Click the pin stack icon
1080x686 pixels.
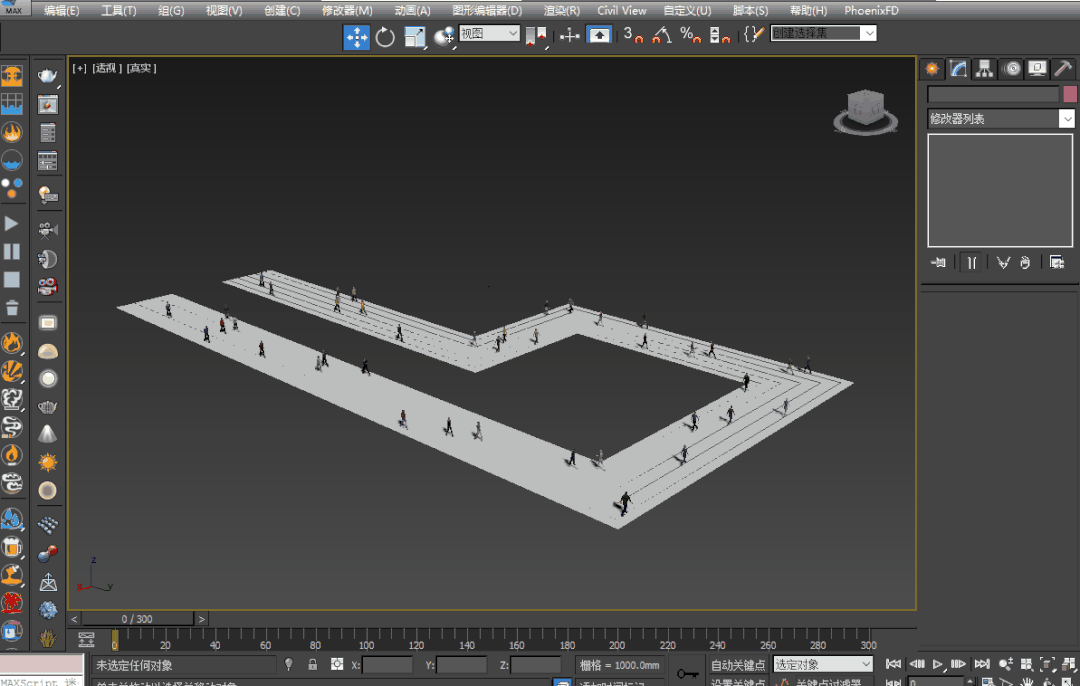[938, 262]
